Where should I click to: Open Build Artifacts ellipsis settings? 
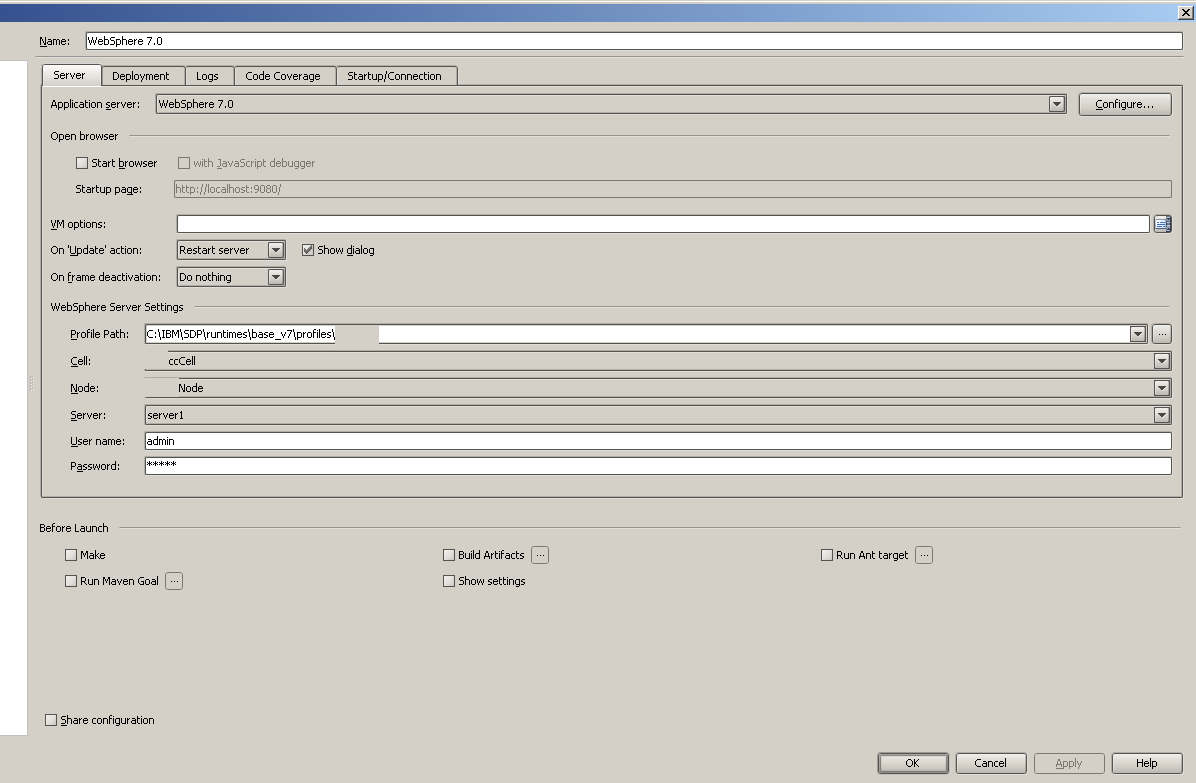(540, 555)
